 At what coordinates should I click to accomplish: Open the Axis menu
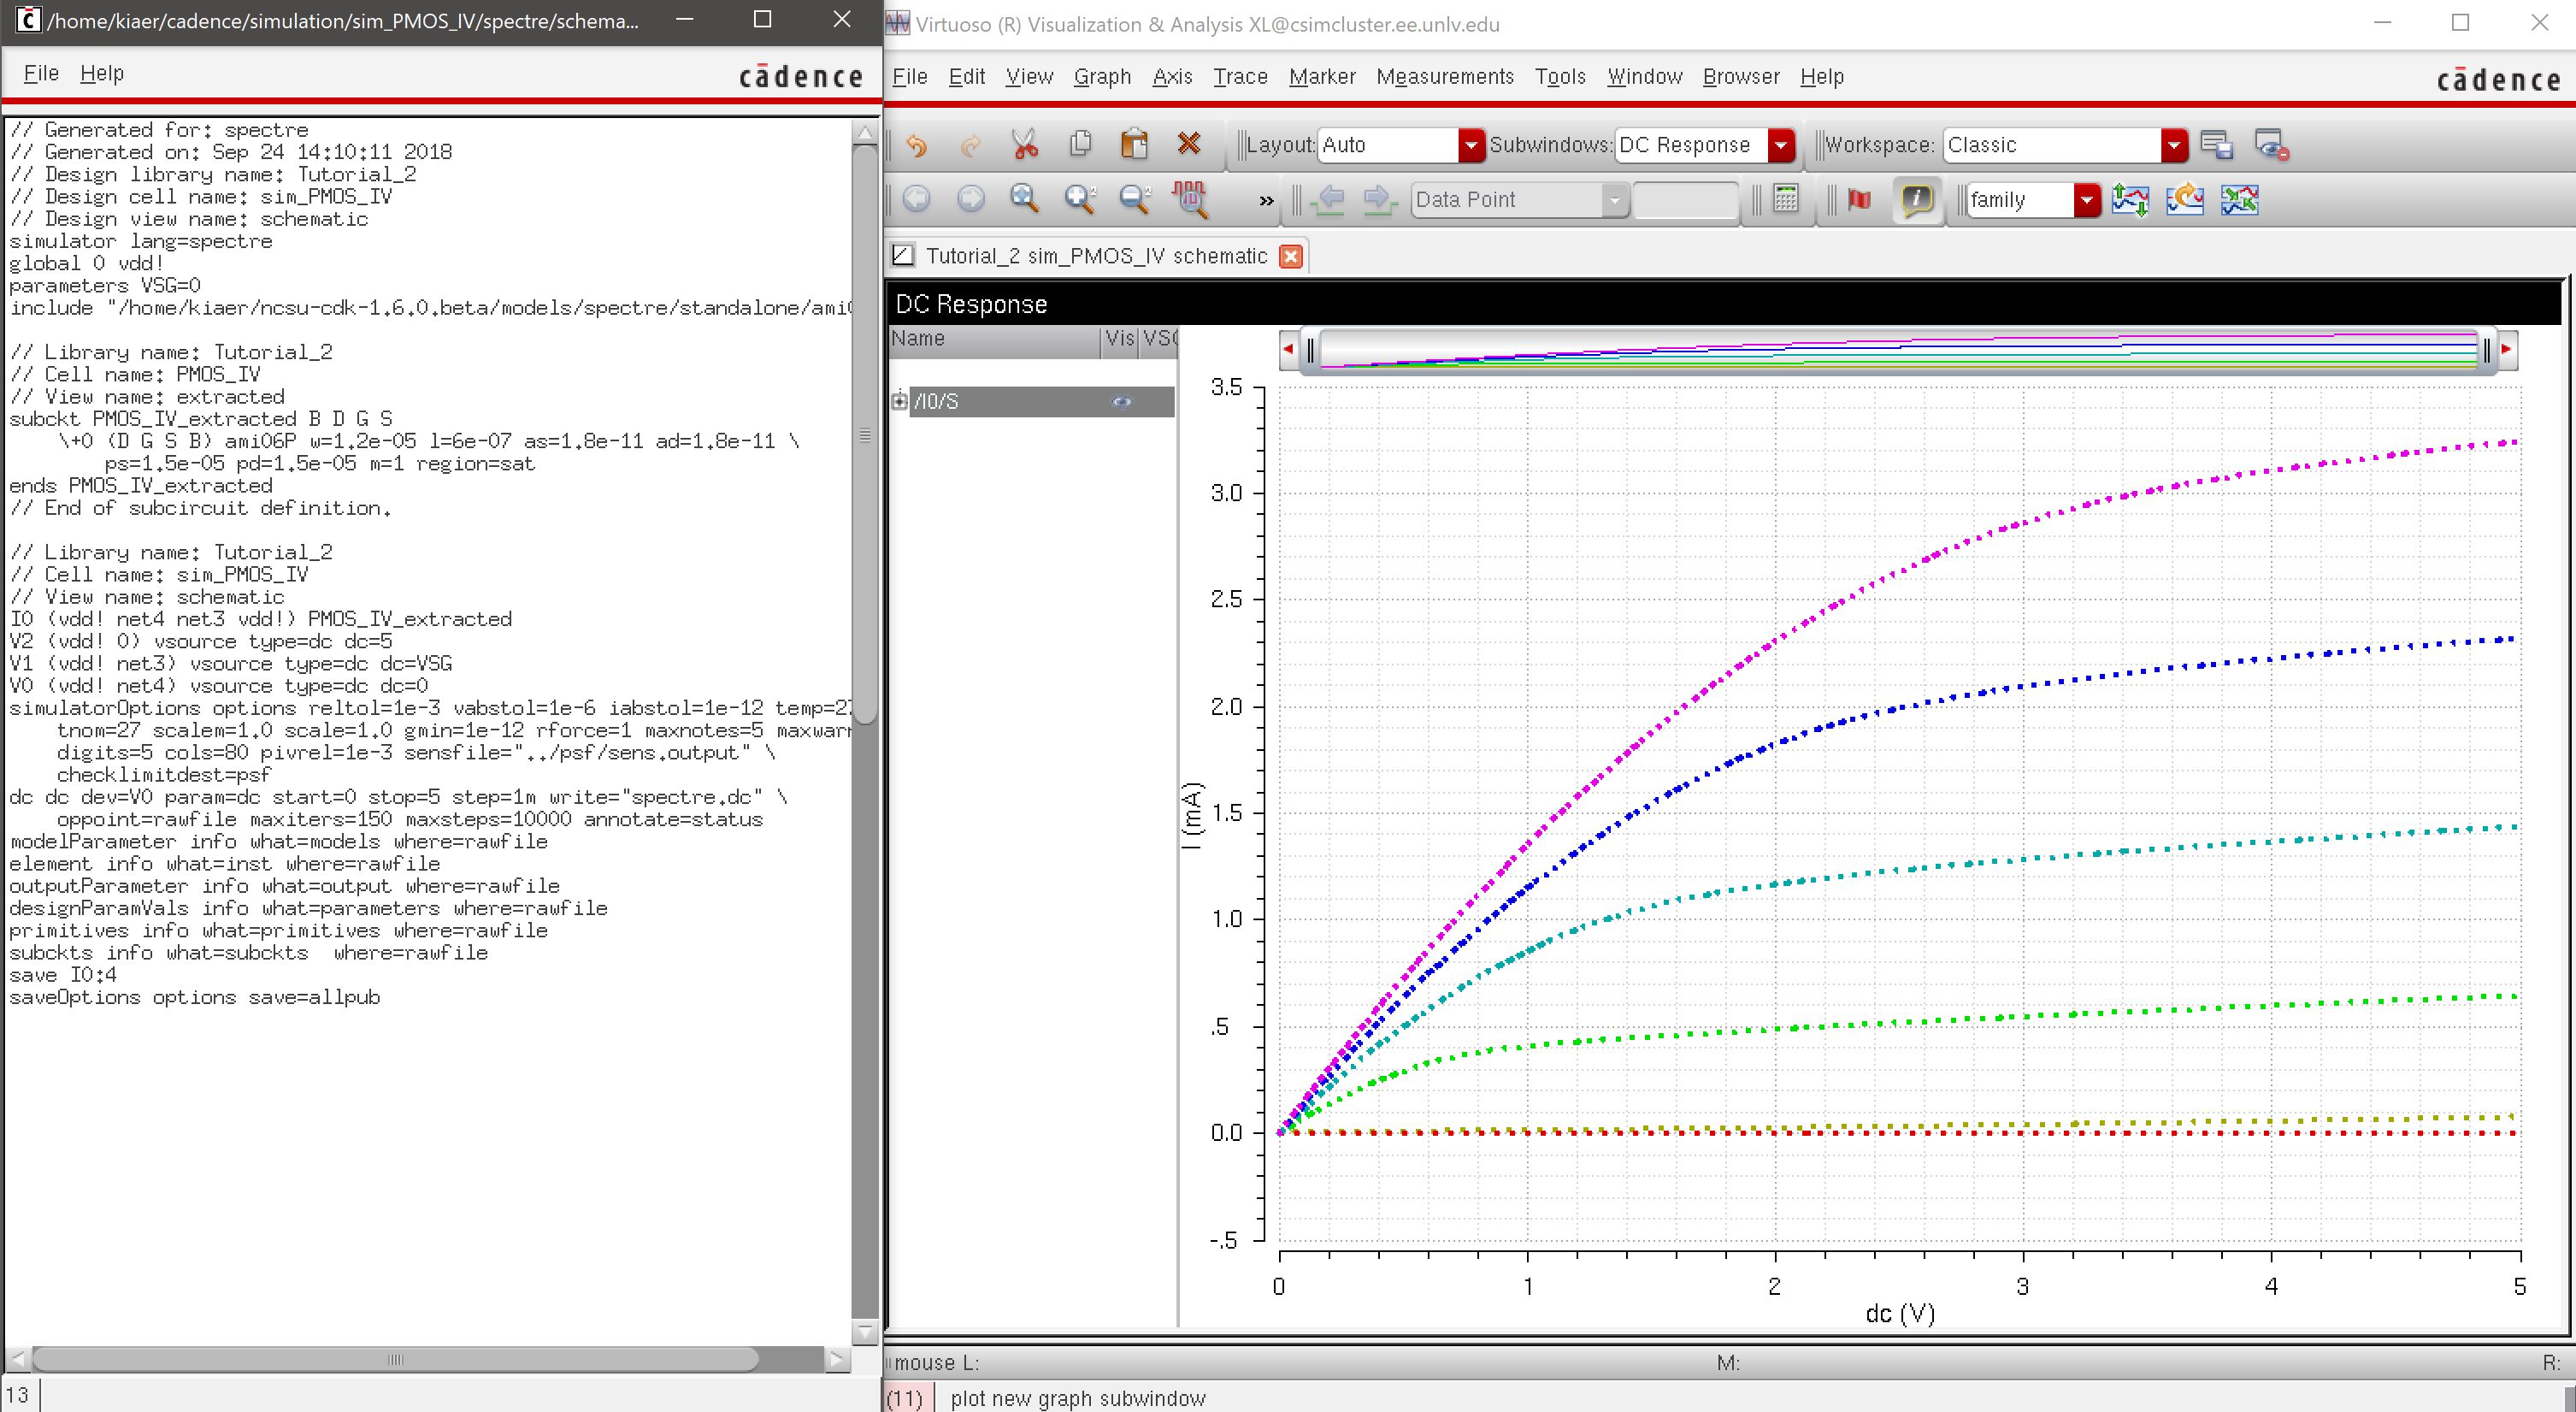(1172, 76)
